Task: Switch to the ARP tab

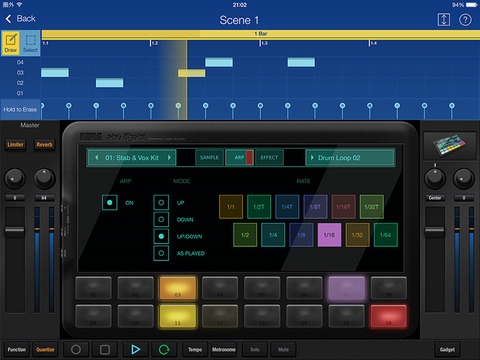Action: (x=239, y=157)
